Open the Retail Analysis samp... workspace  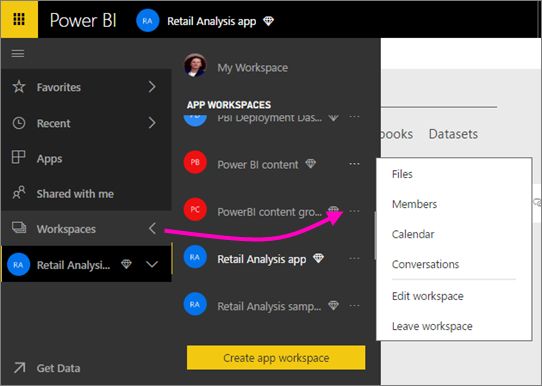click(269, 307)
